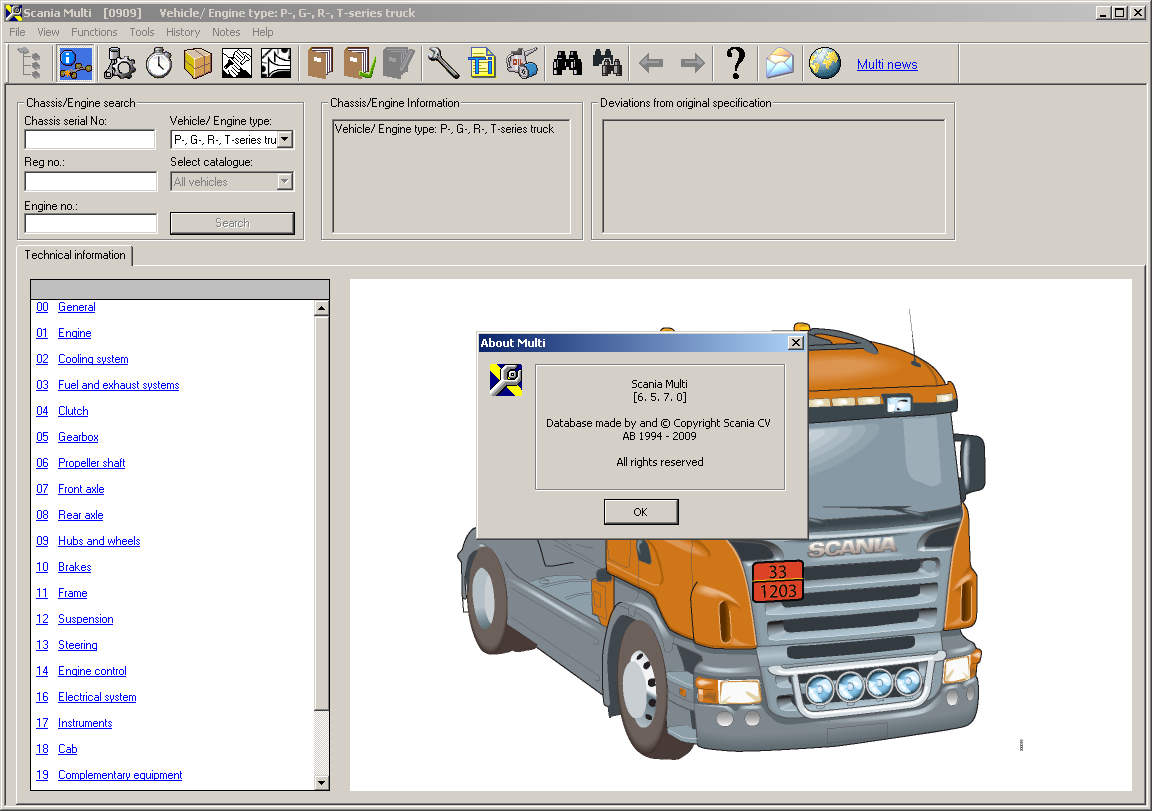
Task: Expand the Select catalogue dropdown
Action: tap(284, 182)
